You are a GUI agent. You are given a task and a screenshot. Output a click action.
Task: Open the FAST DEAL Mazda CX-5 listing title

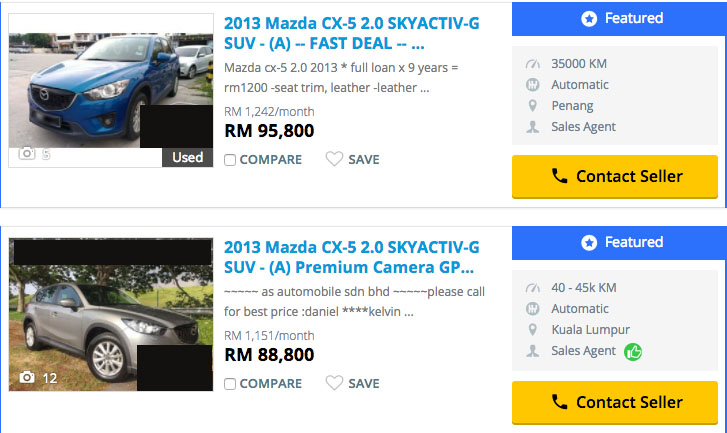[x=352, y=32]
